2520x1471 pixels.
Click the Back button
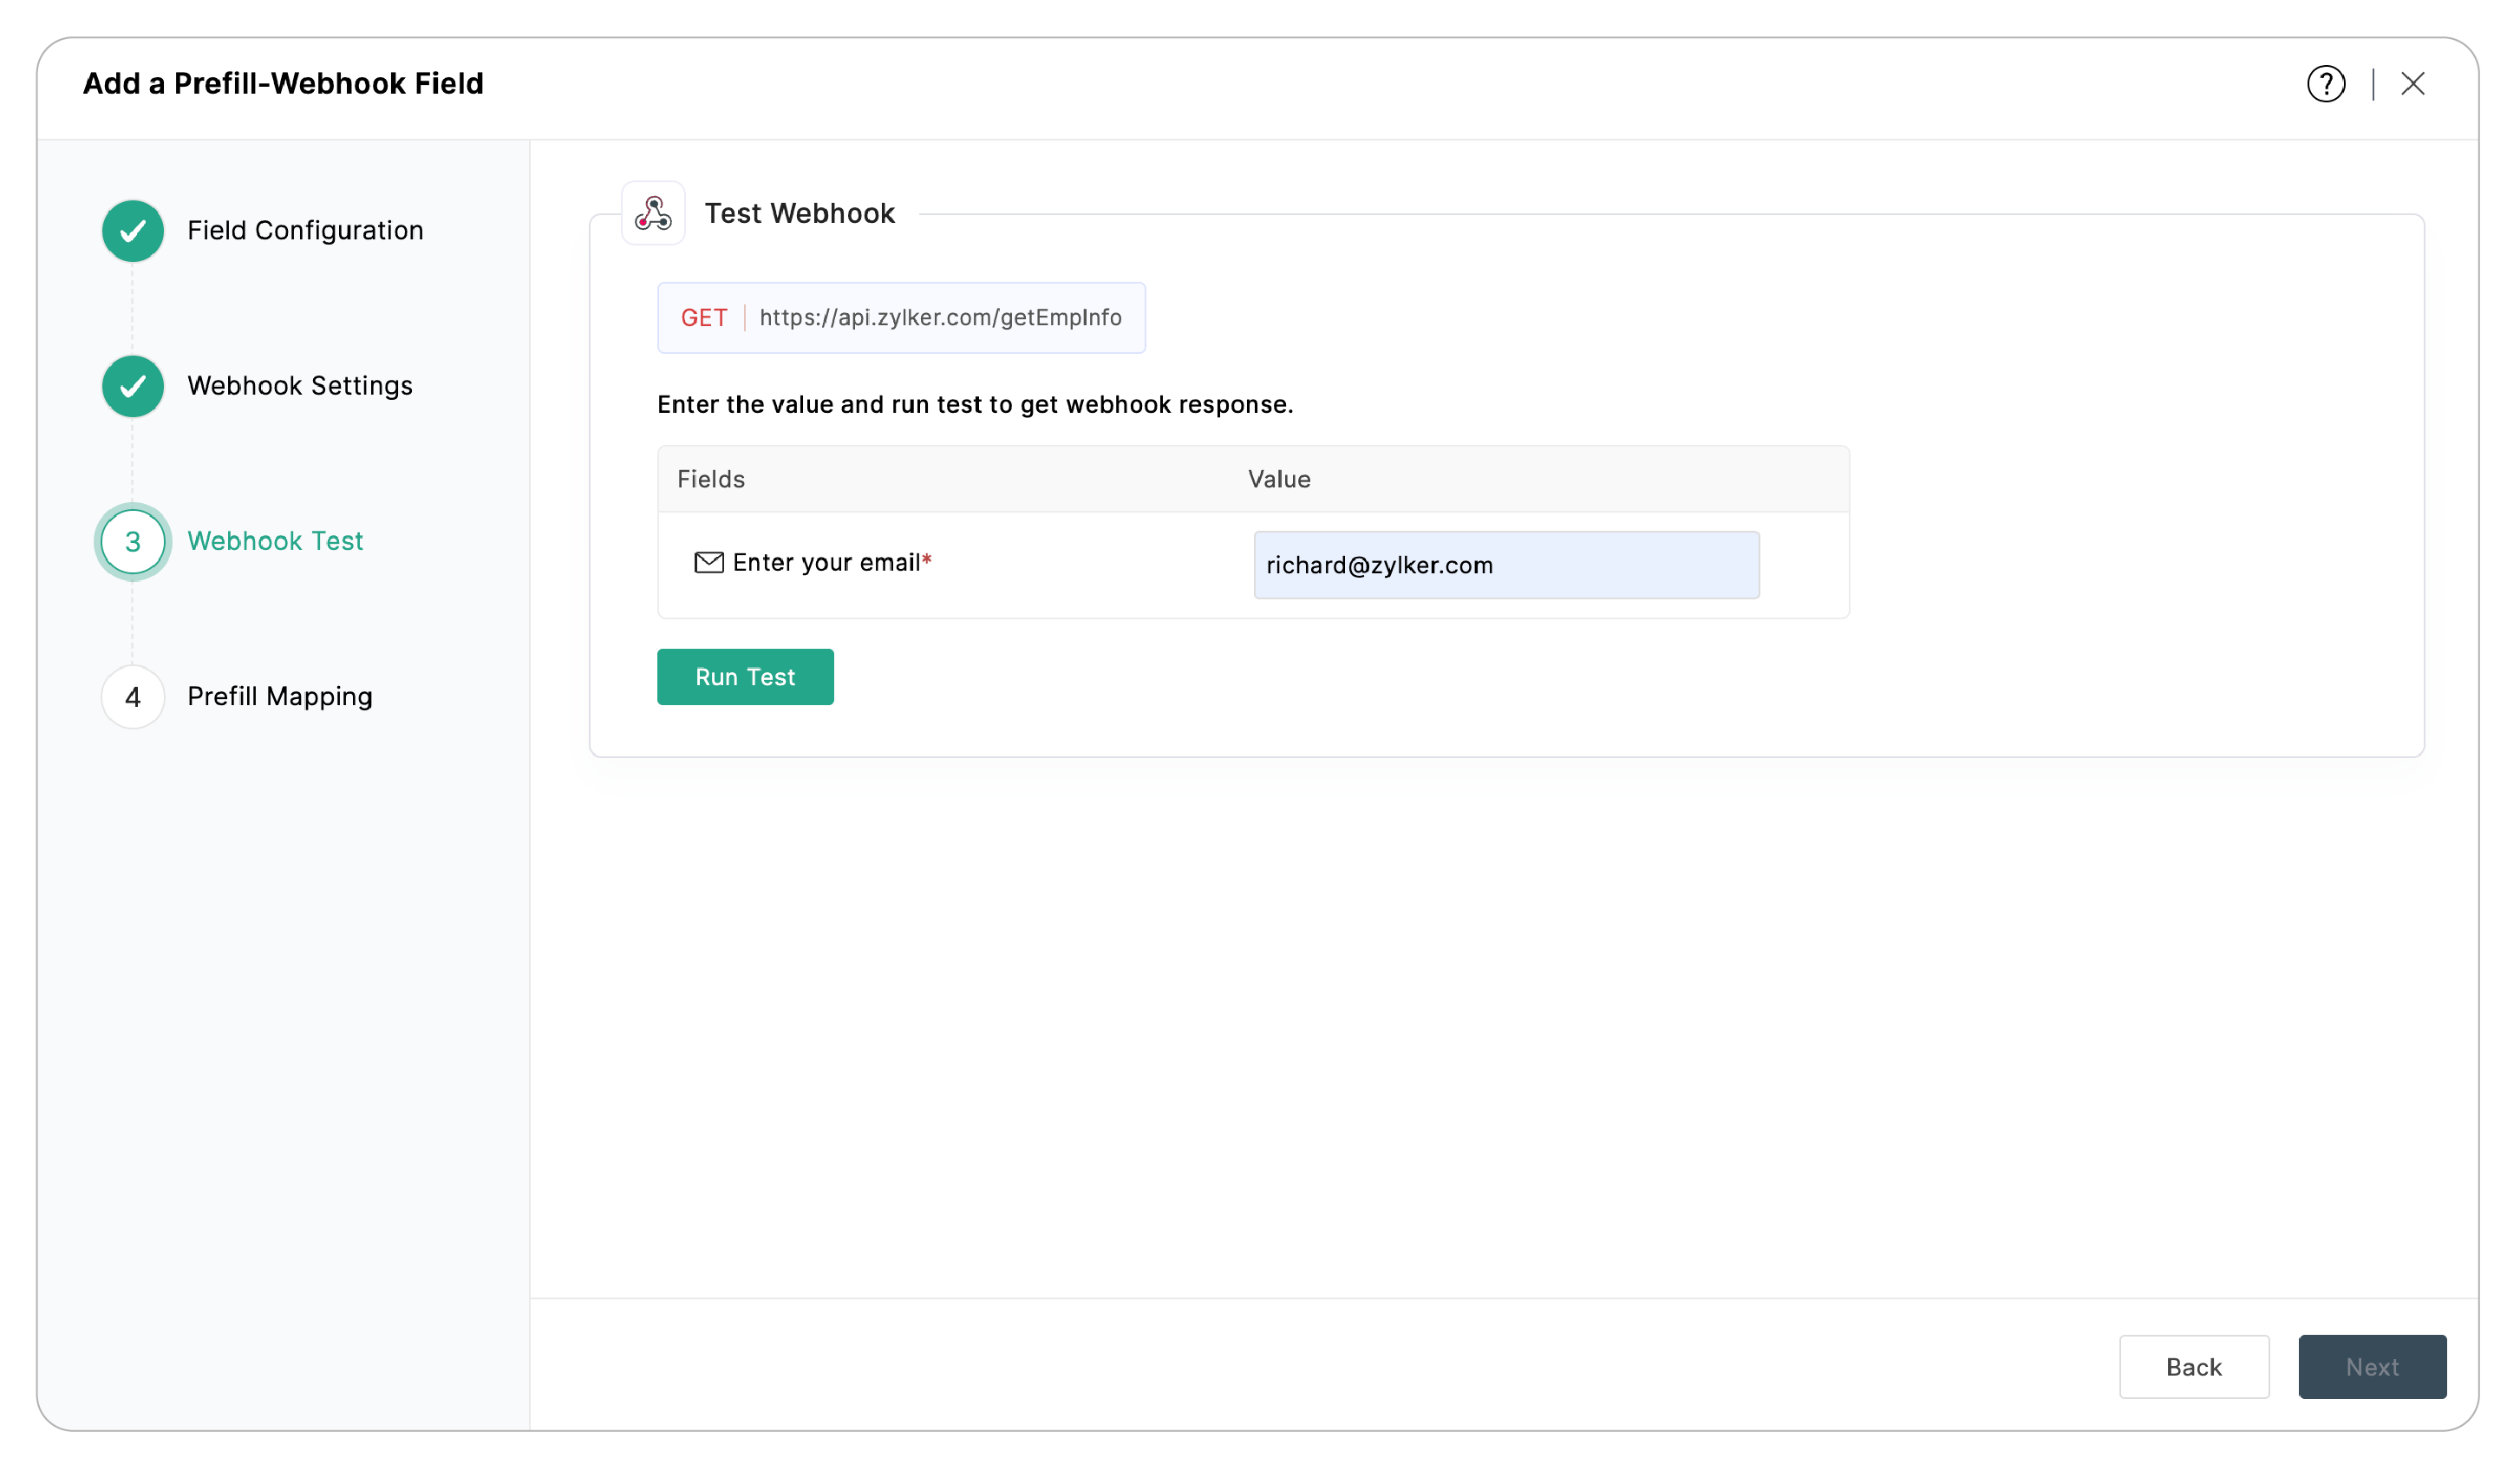(x=2194, y=1367)
